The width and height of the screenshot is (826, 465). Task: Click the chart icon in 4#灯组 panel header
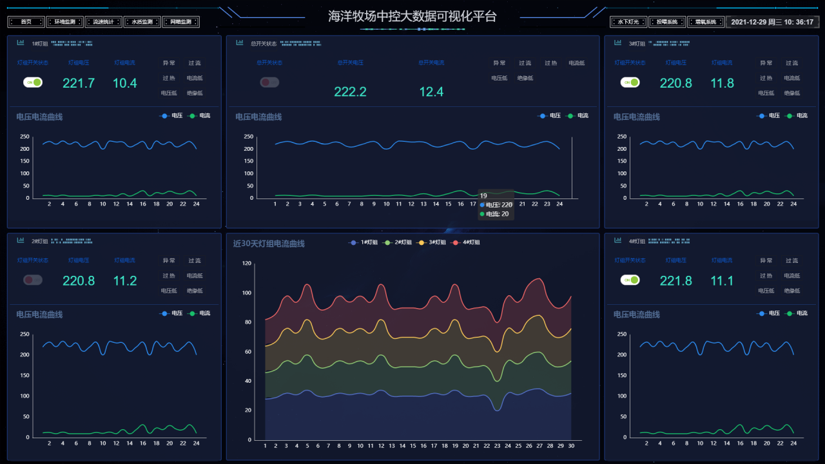point(618,240)
